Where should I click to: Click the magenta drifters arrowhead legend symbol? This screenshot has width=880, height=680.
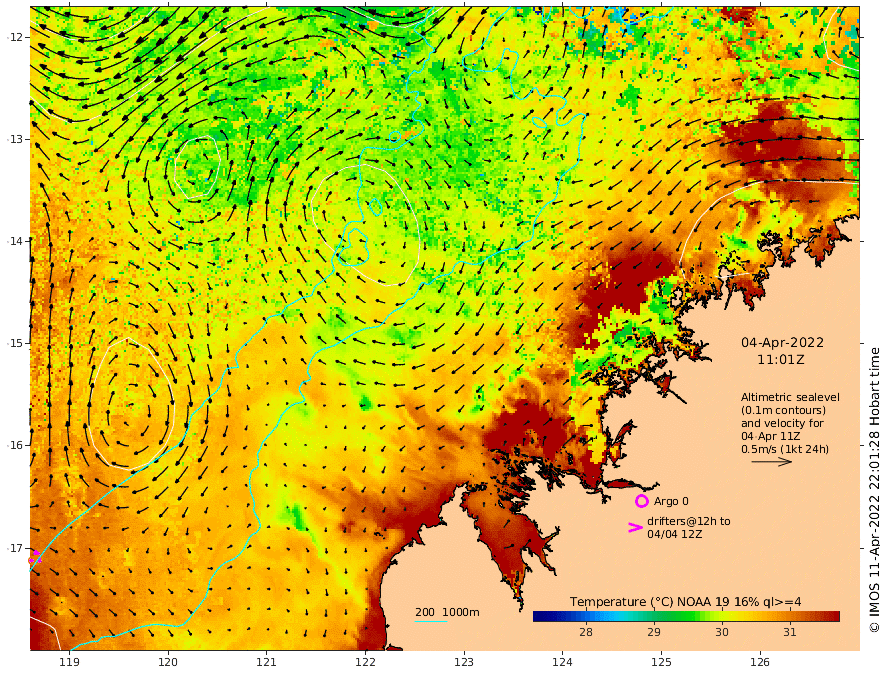coord(635,527)
